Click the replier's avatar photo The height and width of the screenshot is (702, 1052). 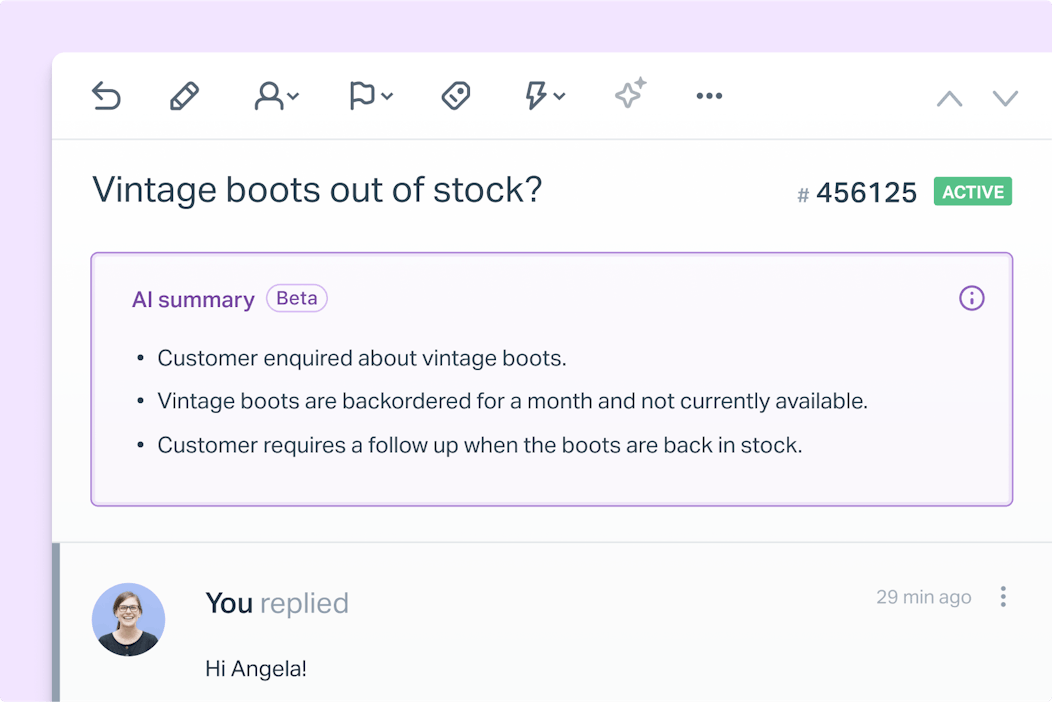[x=128, y=619]
